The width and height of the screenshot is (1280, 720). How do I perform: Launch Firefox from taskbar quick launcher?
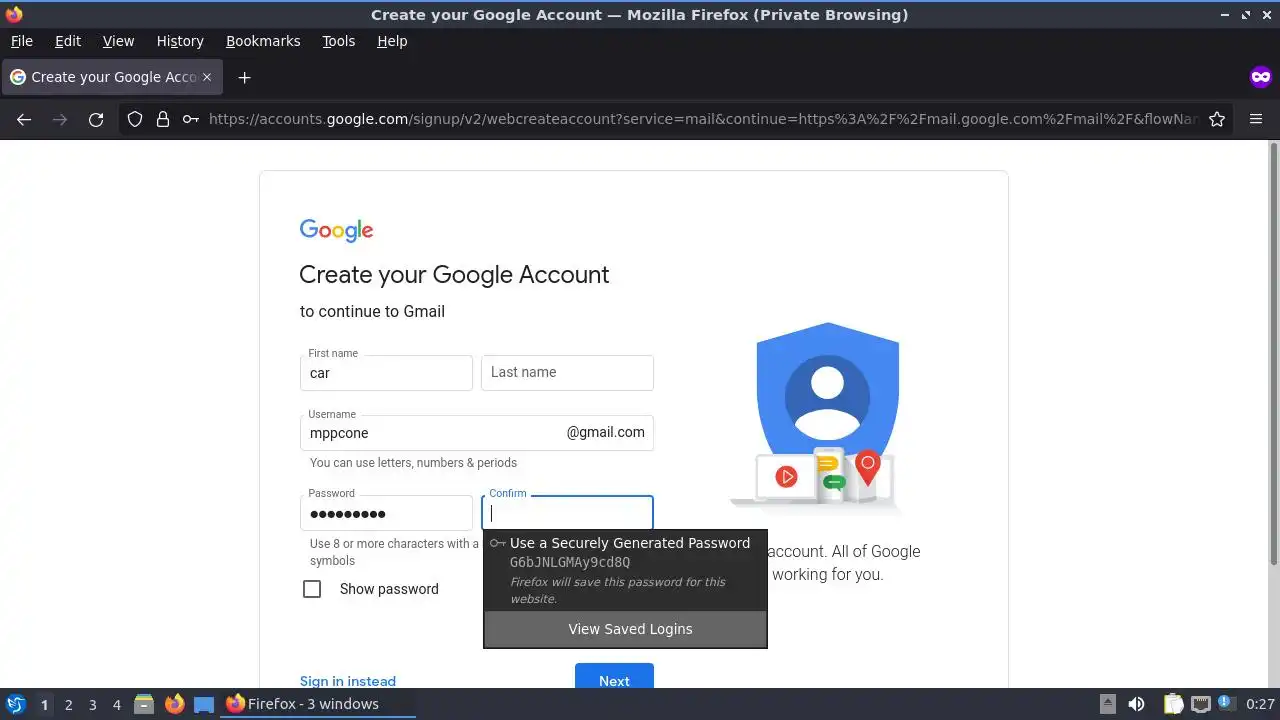click(x=174, y=704)
